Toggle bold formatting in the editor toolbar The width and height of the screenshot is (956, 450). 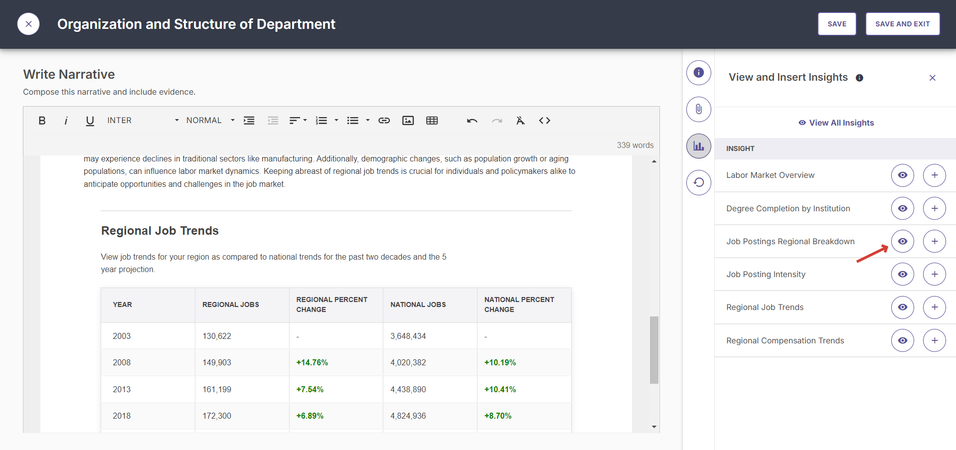[42, 121]
